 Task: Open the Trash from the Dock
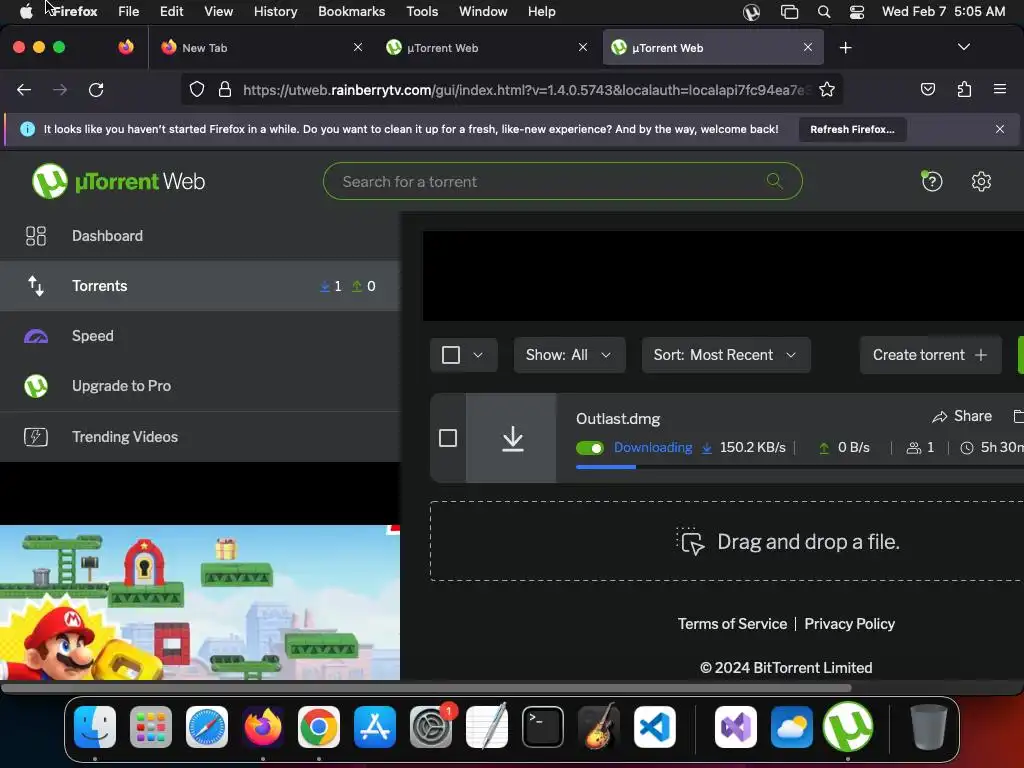click(928, 727)
